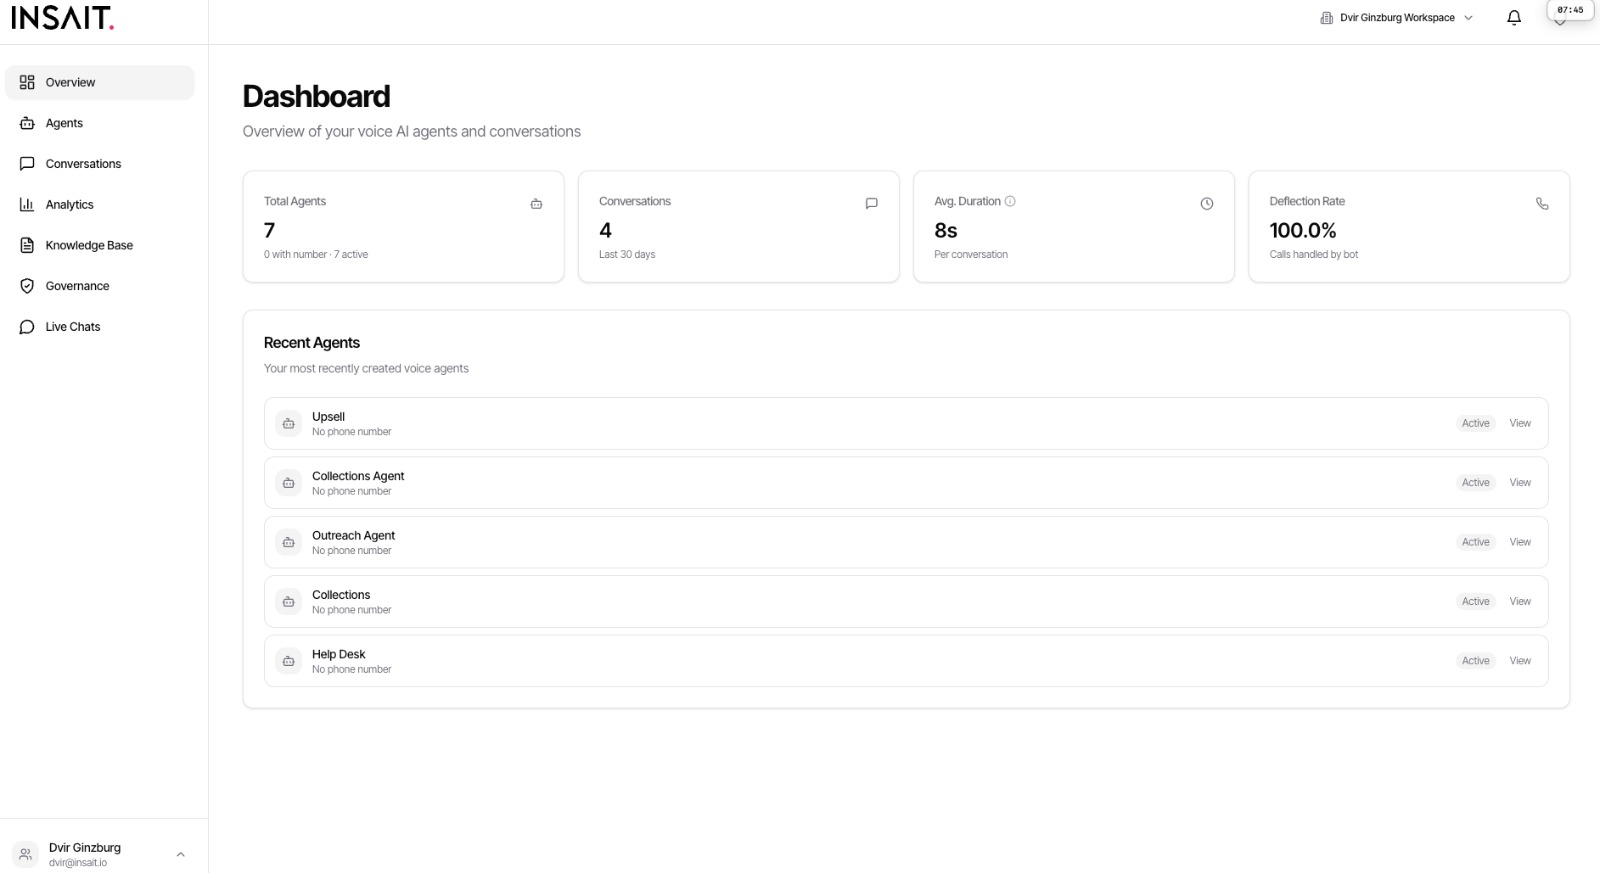
Task: Click the clock icon in Avg. Duration card
Action: (1206, 204)
